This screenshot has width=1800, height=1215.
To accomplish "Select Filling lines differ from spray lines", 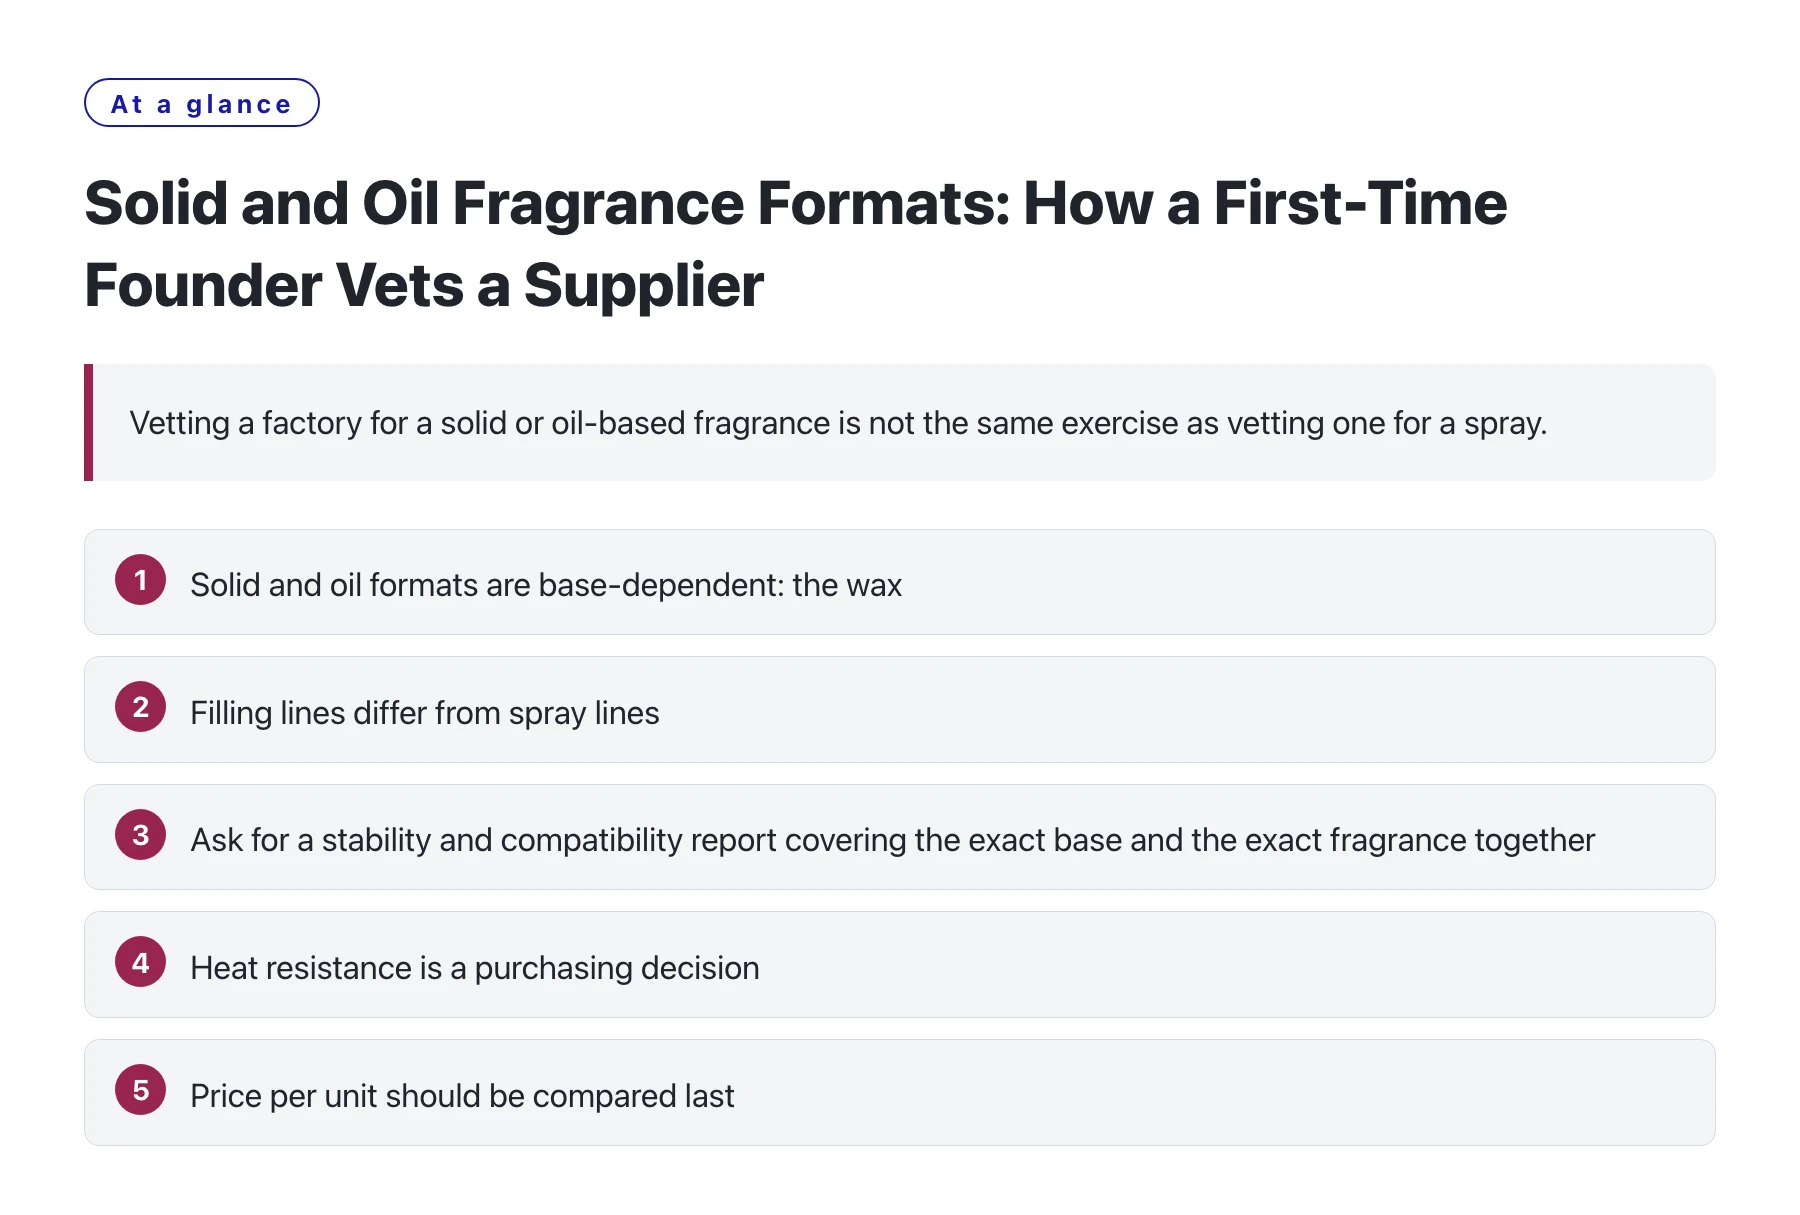I will 425,713.
